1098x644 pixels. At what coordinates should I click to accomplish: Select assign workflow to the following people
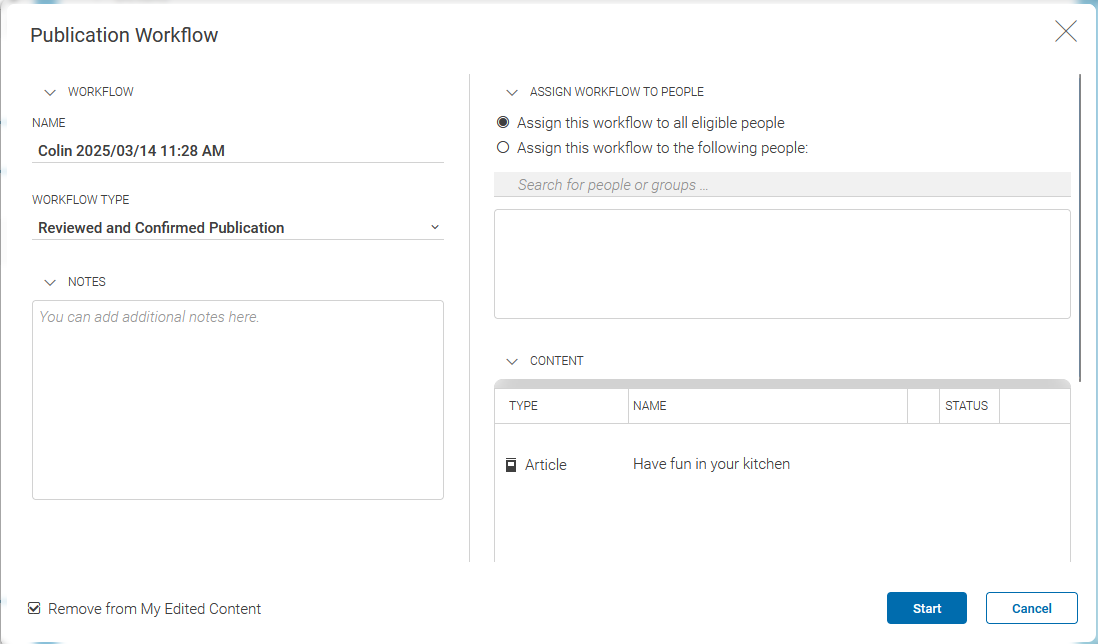coord(502,146)
